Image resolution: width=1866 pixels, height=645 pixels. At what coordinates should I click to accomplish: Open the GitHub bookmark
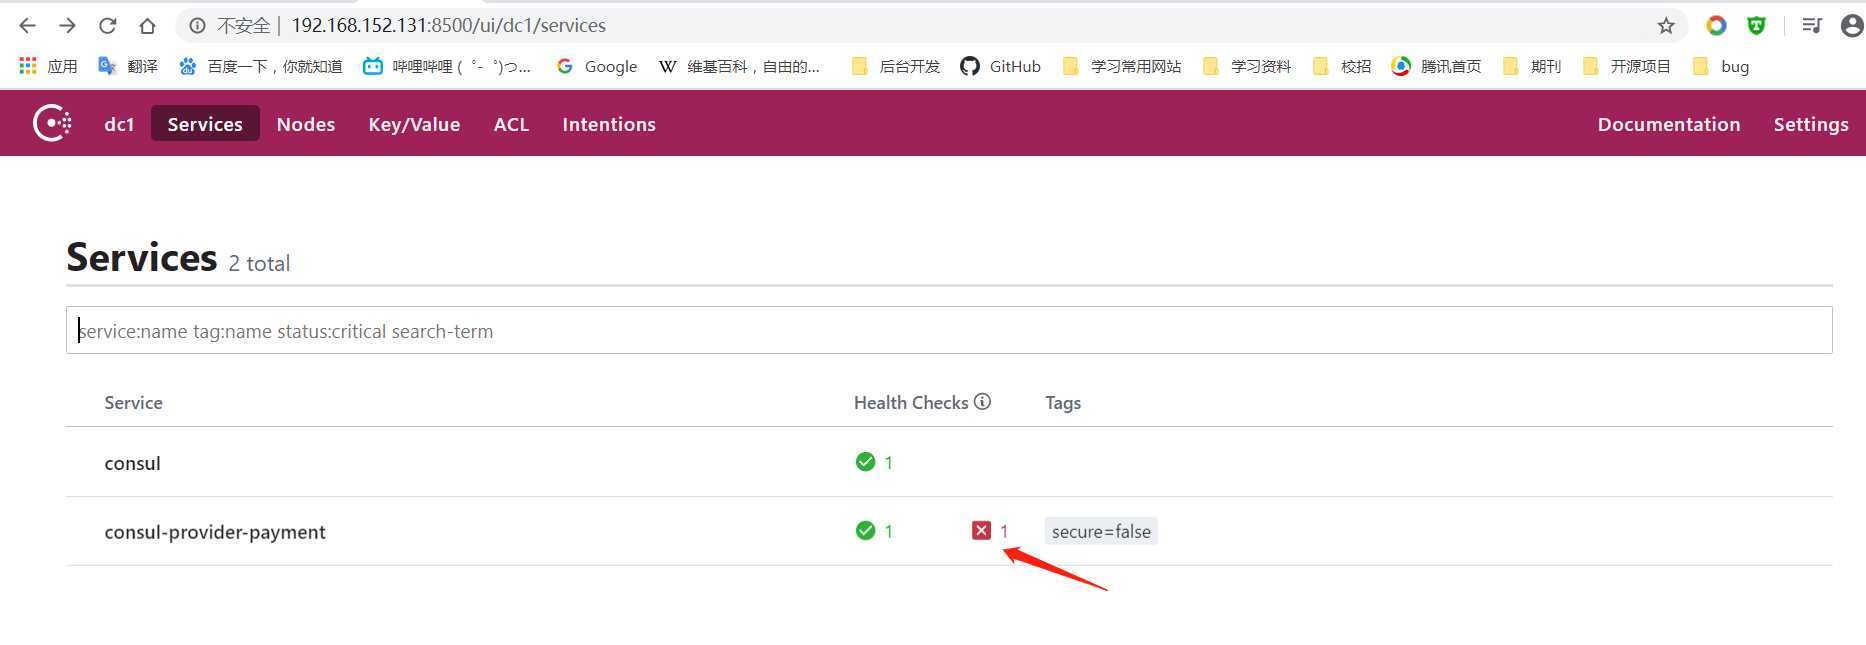tap(1000, 66)
